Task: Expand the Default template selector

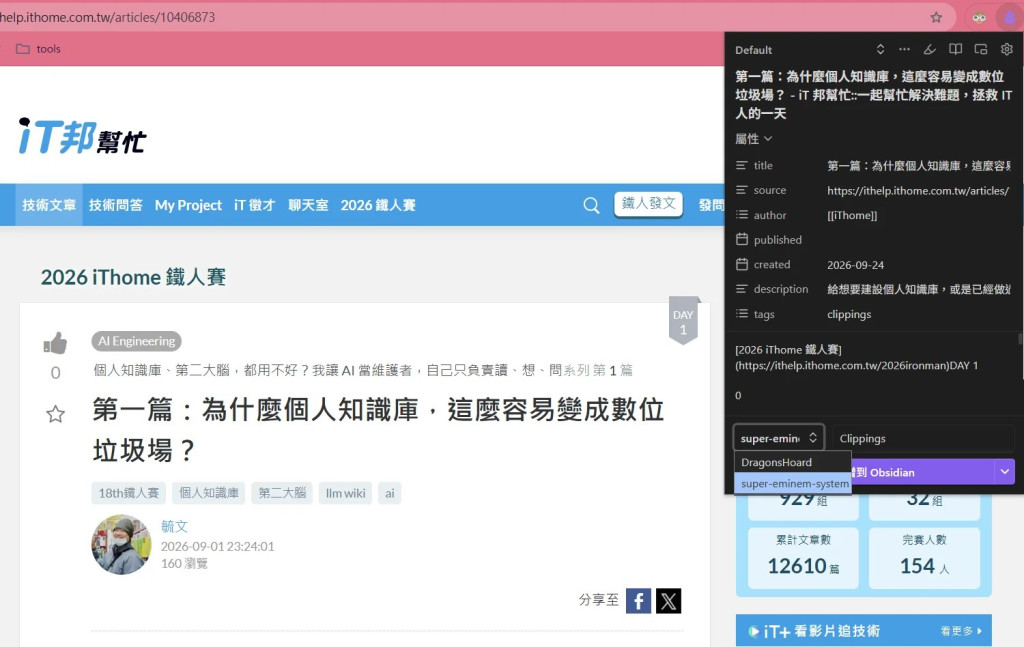Action: tap(880, 50)
